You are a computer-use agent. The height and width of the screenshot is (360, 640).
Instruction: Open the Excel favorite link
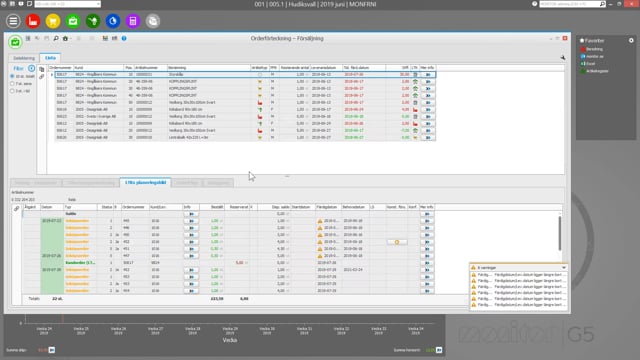[x=591, y=64]
